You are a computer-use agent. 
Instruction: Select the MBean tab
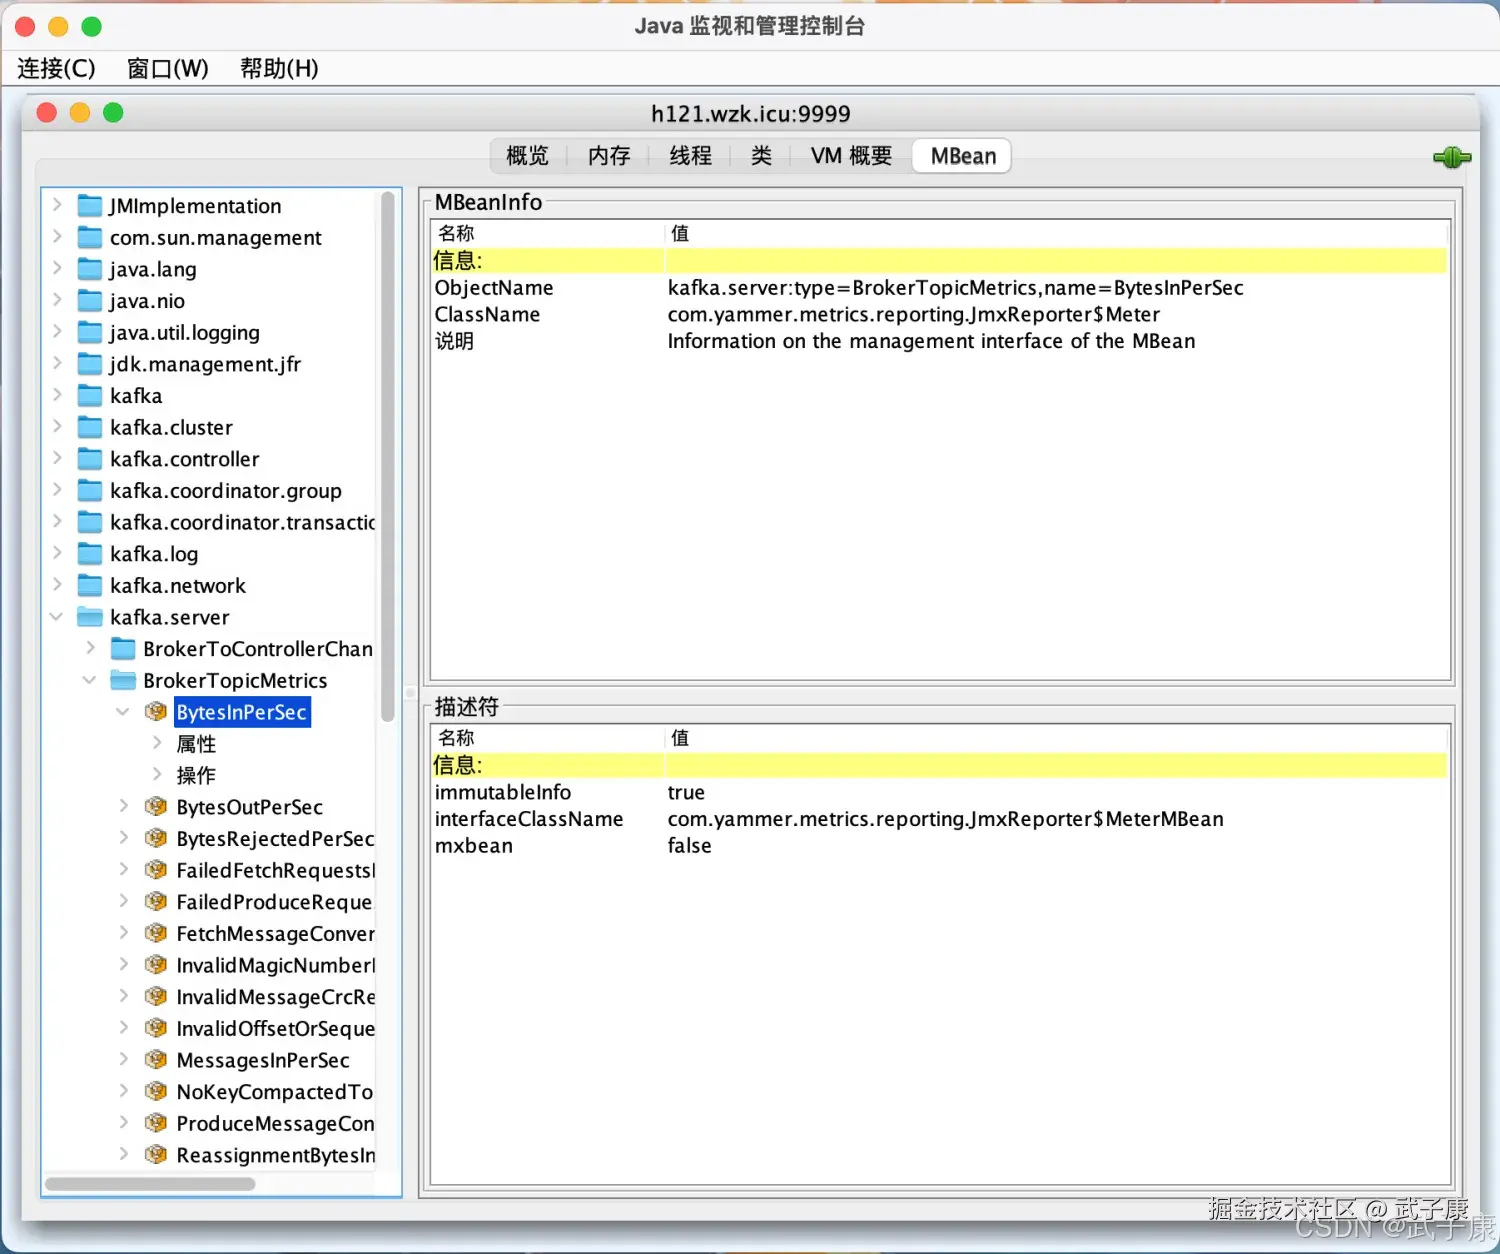click(963, 156)
